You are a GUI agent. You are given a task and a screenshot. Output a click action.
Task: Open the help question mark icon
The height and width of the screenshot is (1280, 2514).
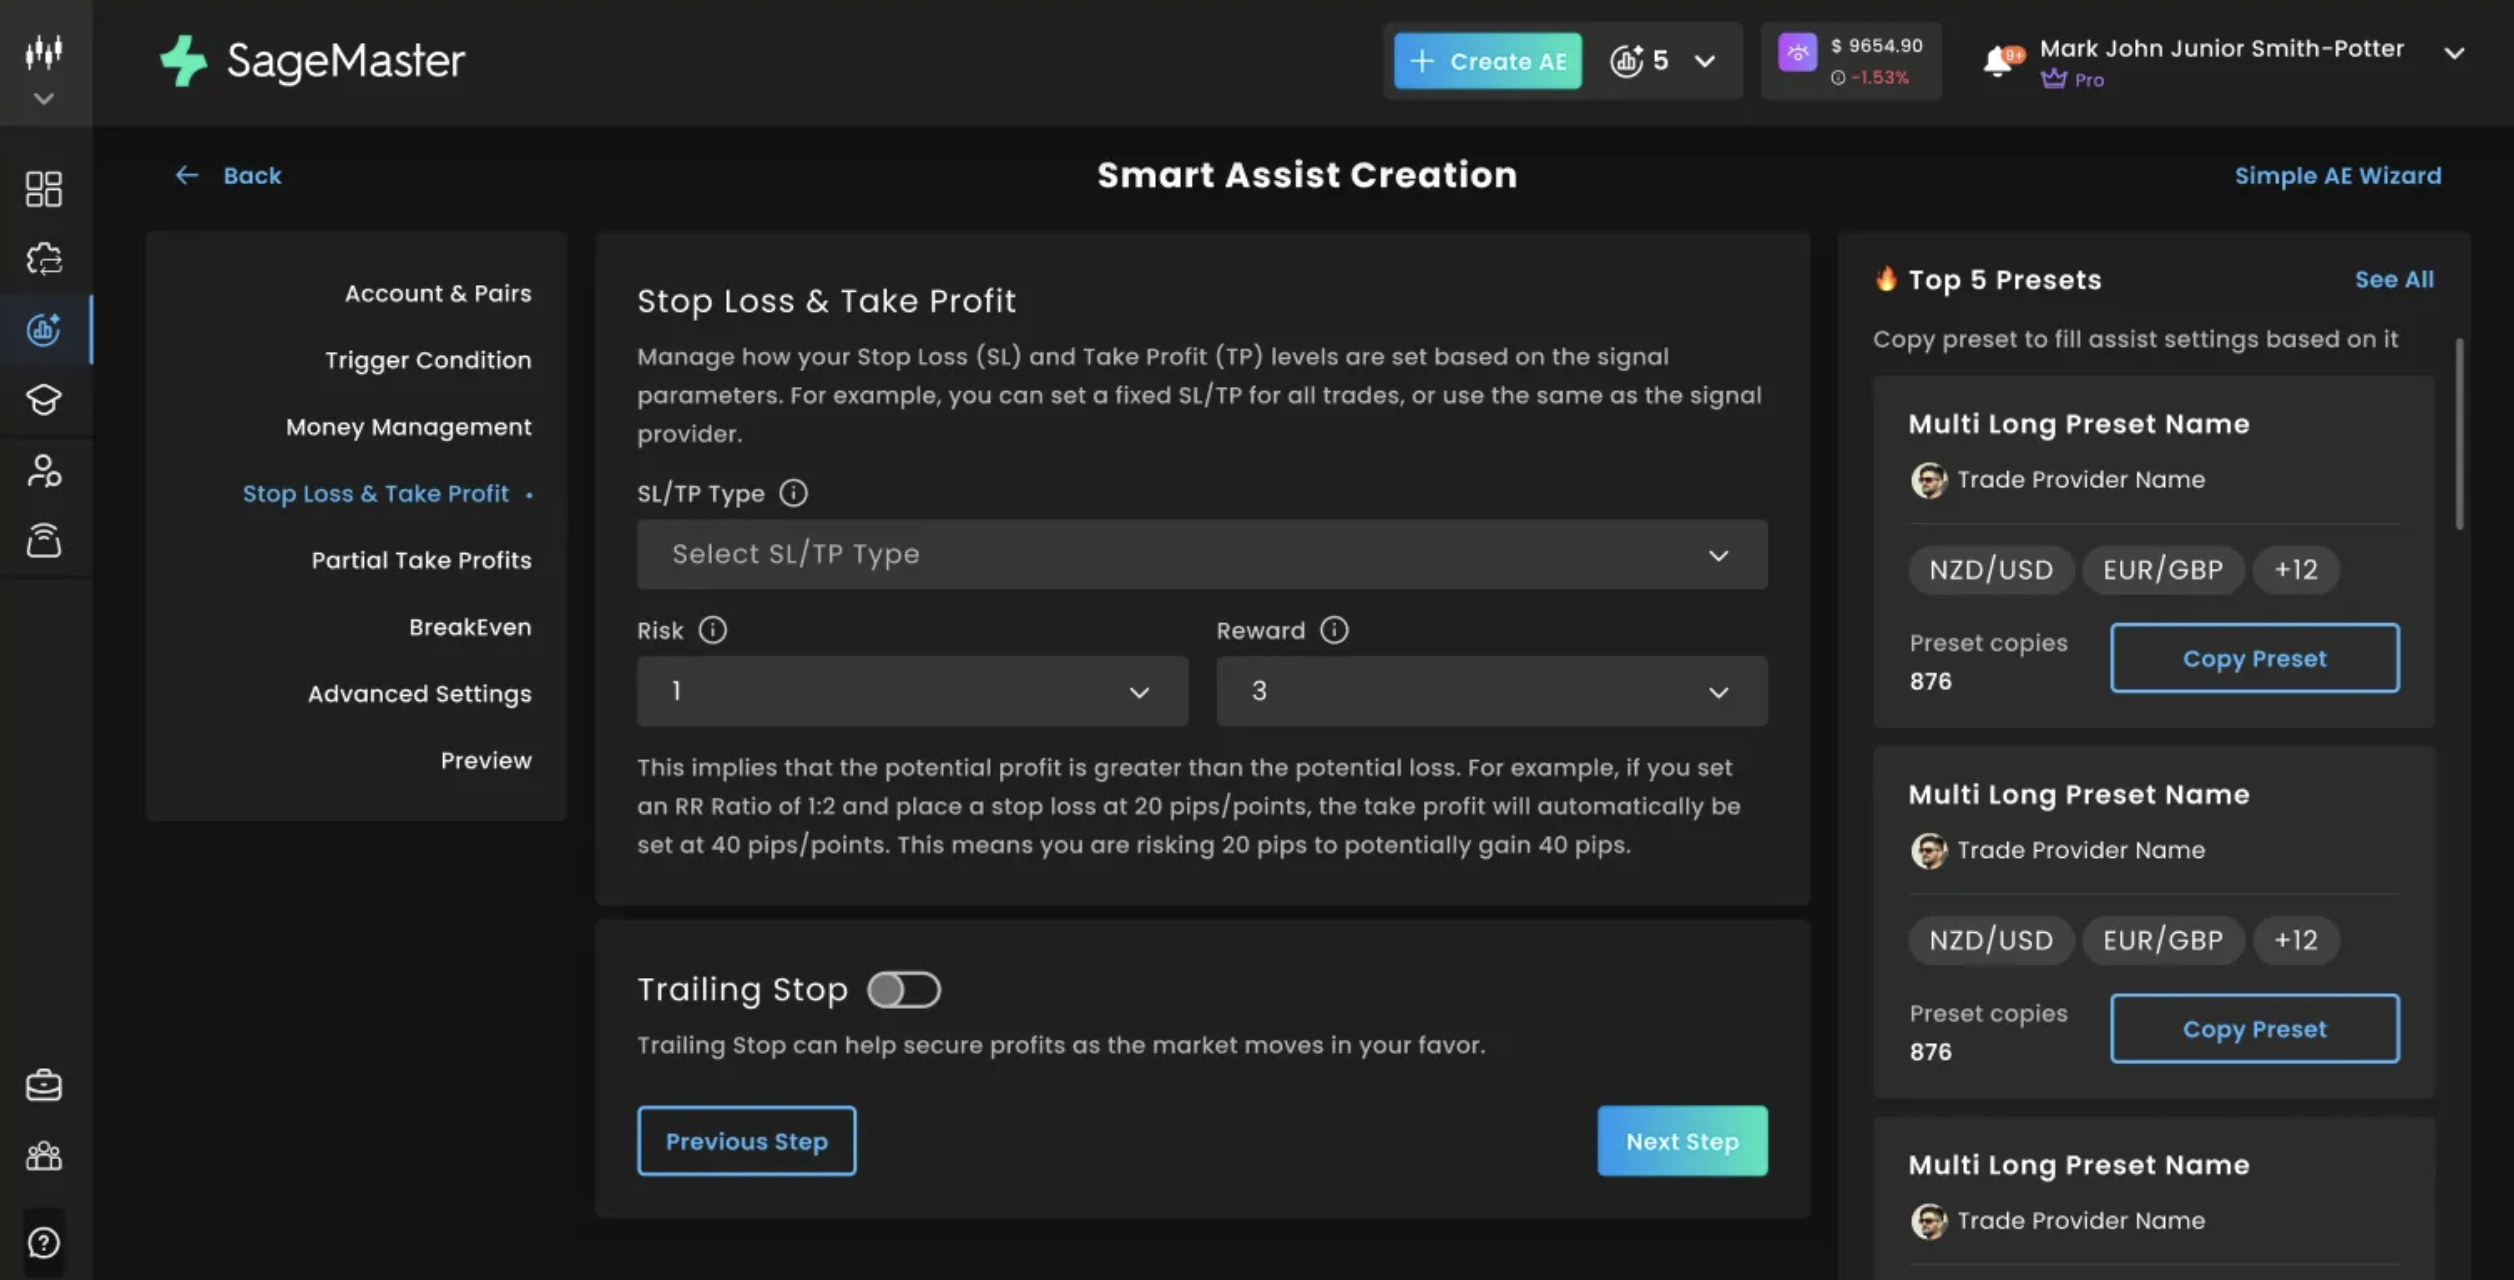[x=43, y=1243]
